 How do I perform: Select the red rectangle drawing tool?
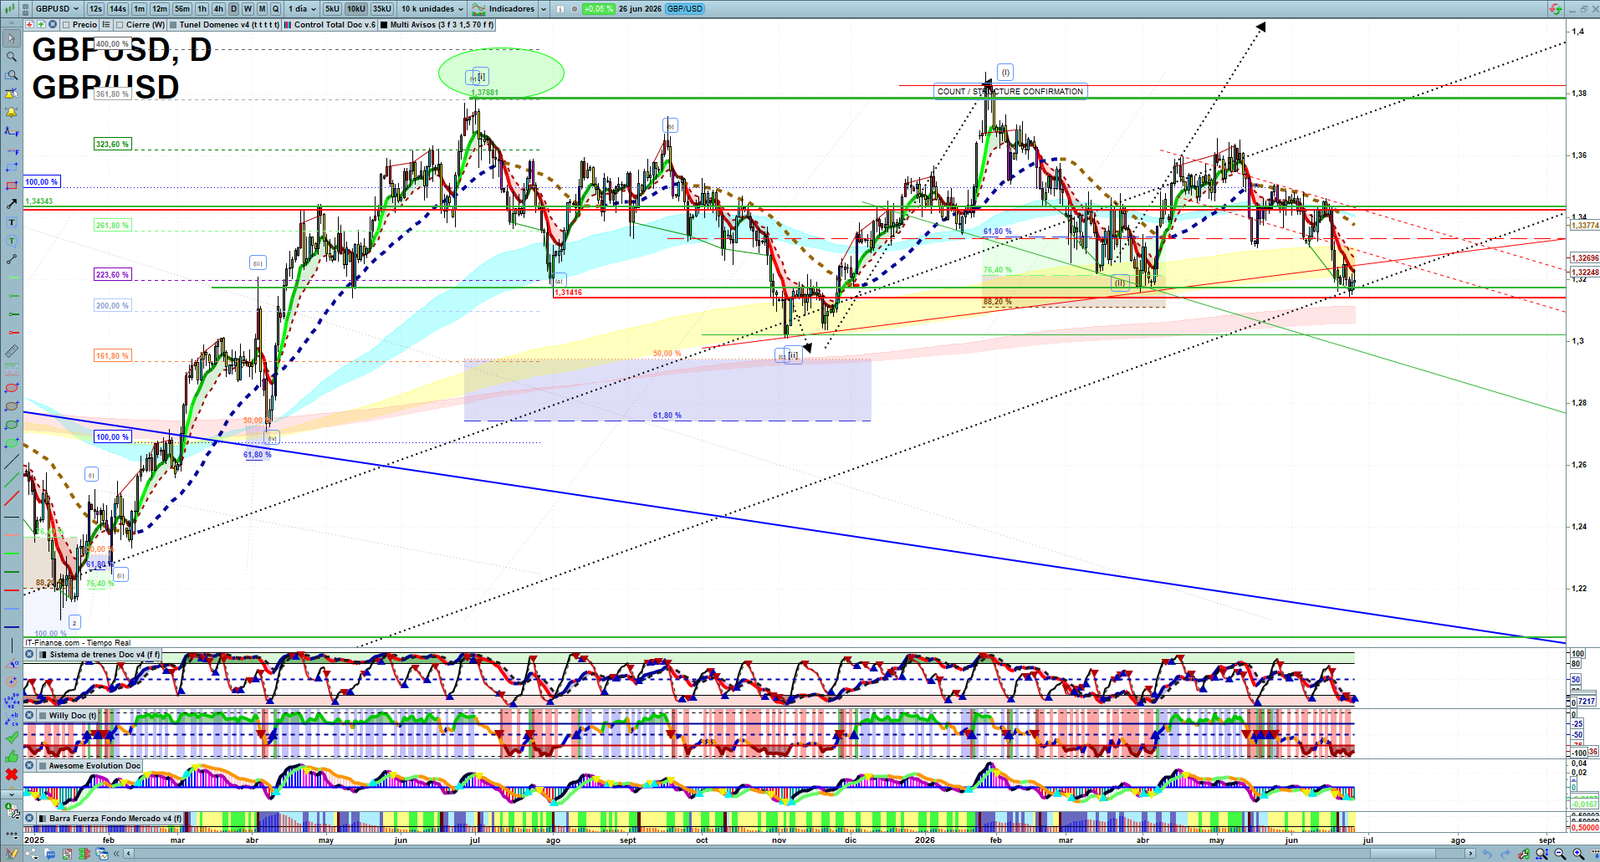point(11,186)
